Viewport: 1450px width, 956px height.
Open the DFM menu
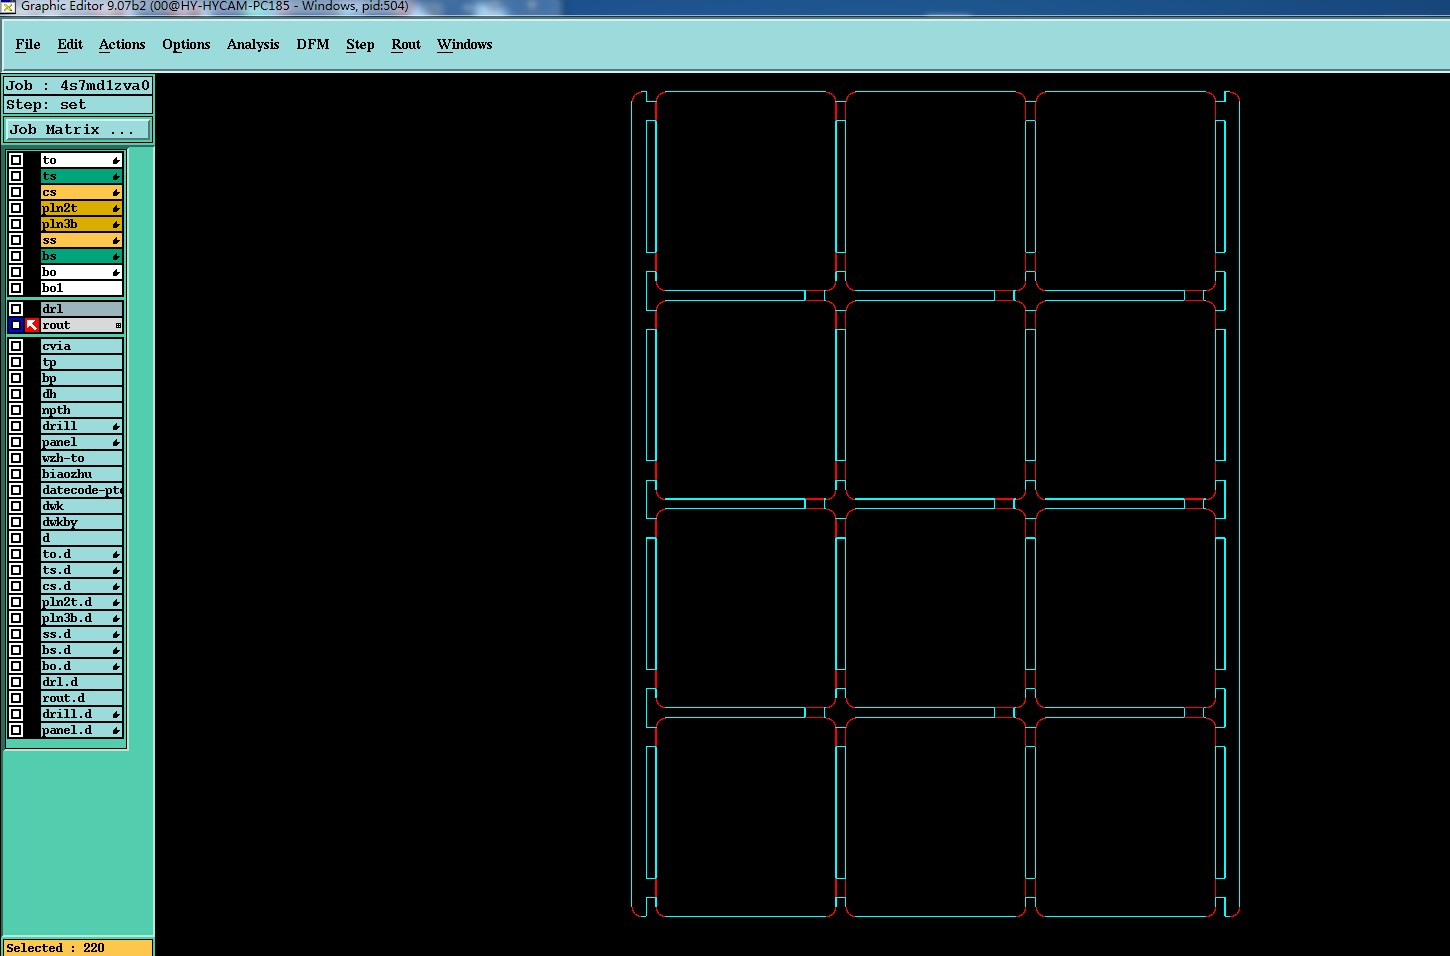pyautogui.click(x=313, y=44)
